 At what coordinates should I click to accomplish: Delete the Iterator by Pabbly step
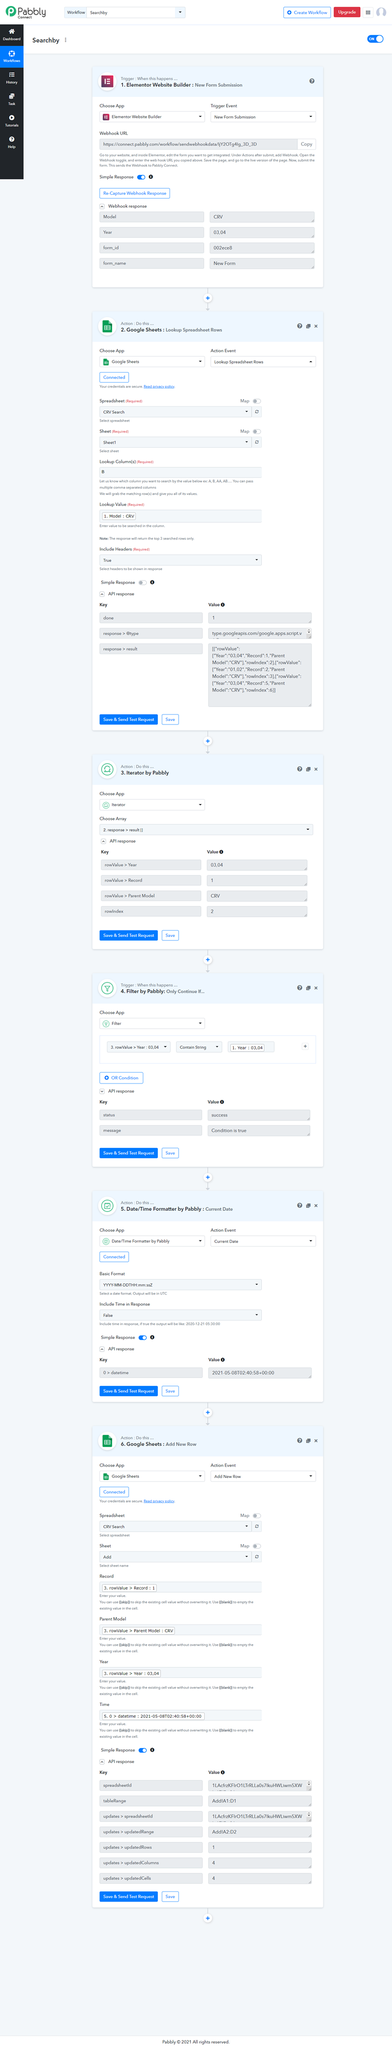316,770
